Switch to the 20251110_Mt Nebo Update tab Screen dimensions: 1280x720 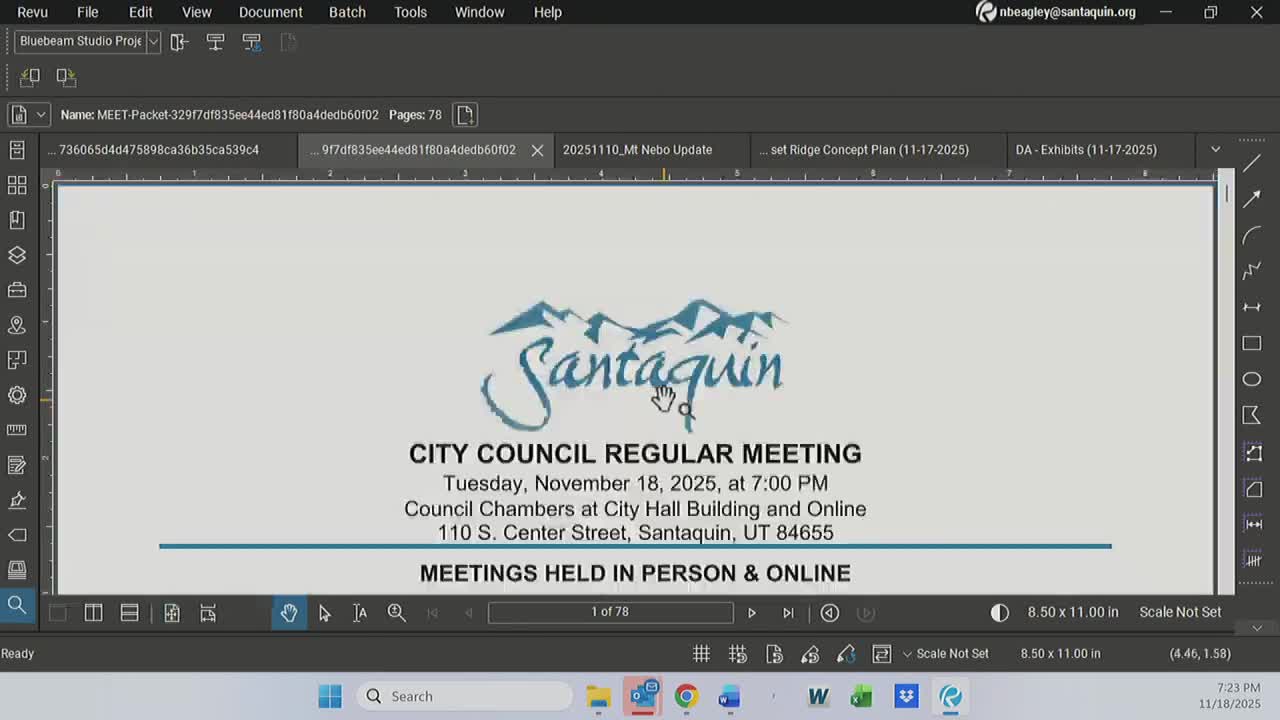point(637,149)
